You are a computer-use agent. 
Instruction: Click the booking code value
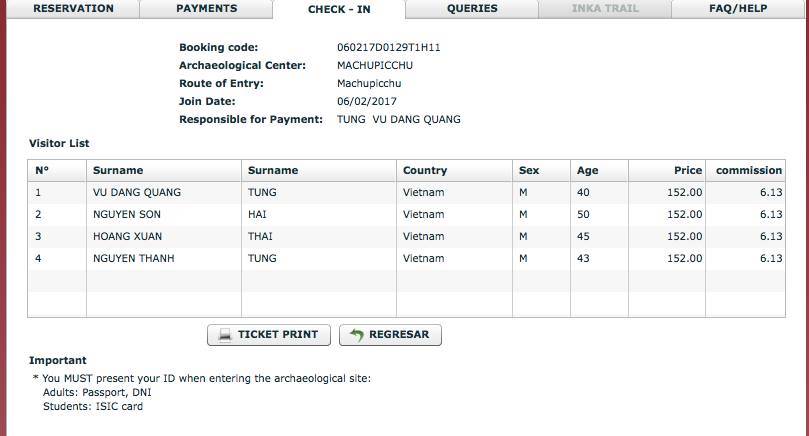pos(389,47)
